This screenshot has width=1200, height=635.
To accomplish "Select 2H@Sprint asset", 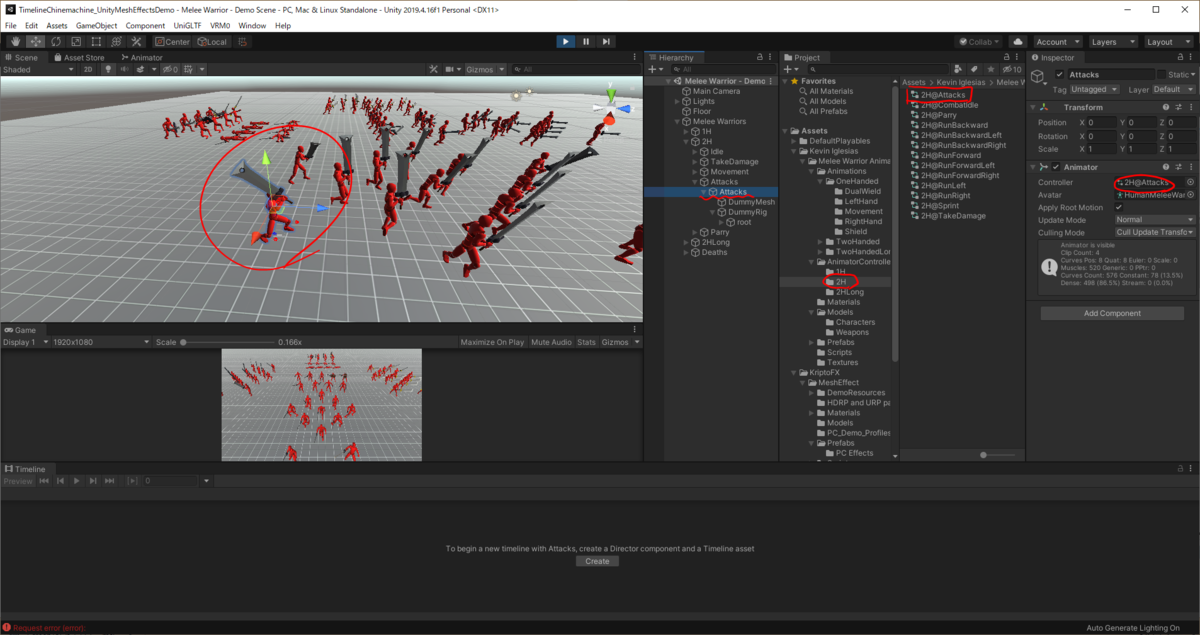I will (940, 205).
